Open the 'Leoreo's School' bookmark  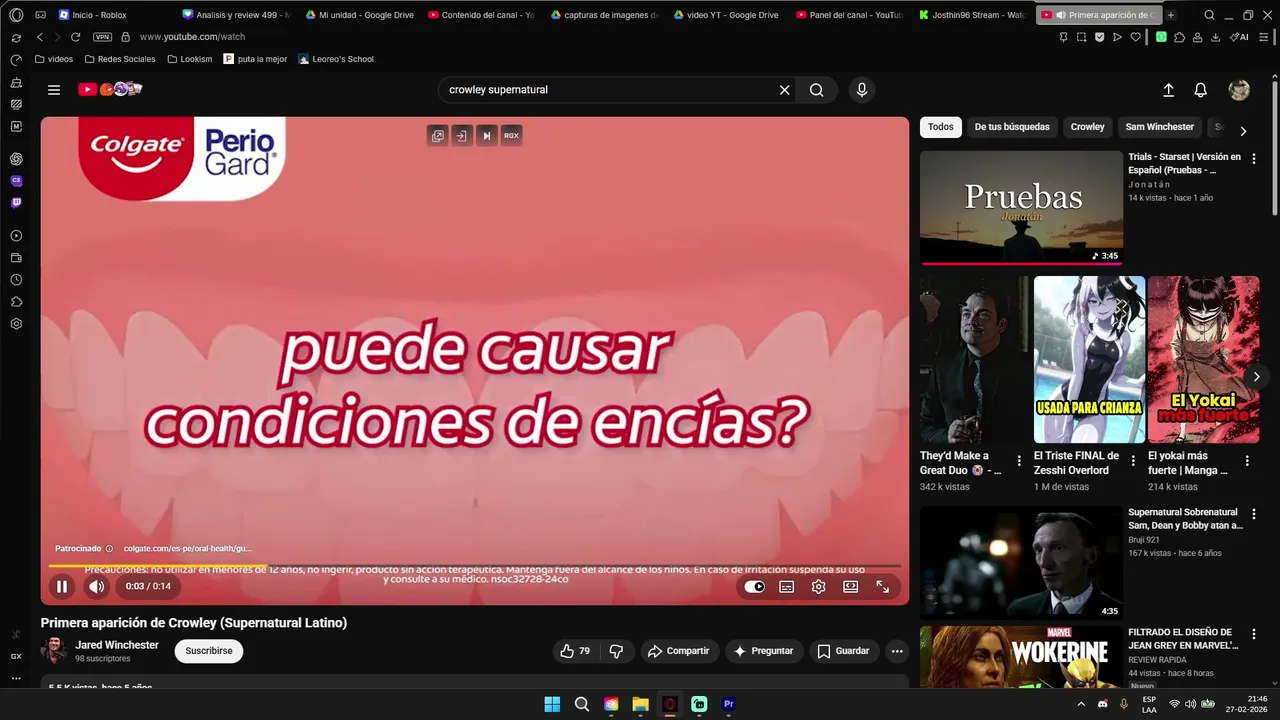point(336,59)
